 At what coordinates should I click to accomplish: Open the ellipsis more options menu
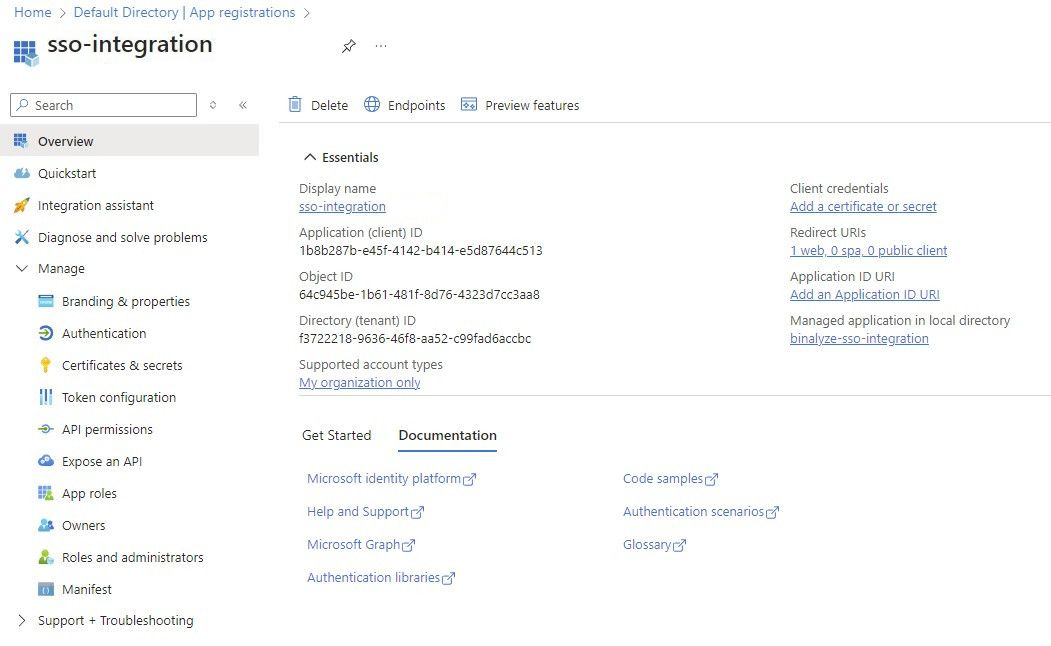381,46
